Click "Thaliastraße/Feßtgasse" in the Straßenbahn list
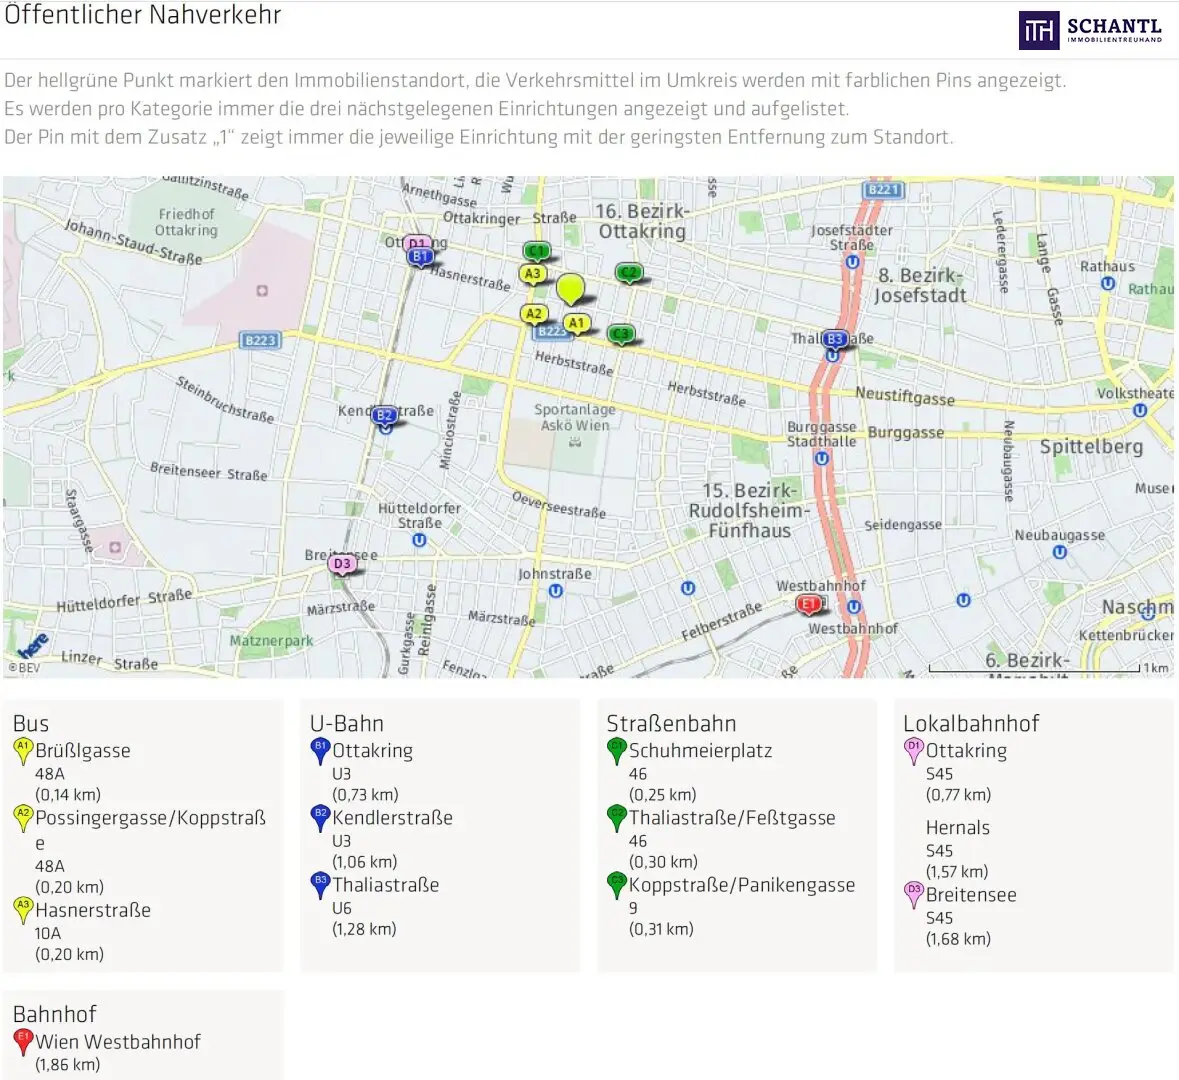This screenshot has height=1080, width=1179. tap(732, 818)
